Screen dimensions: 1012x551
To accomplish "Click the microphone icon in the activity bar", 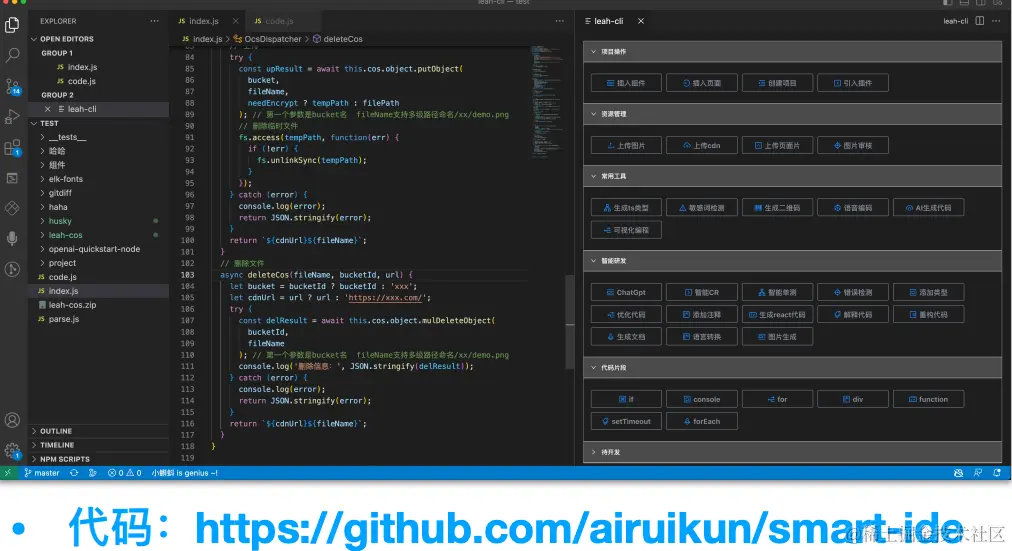I will click(12, 238).
